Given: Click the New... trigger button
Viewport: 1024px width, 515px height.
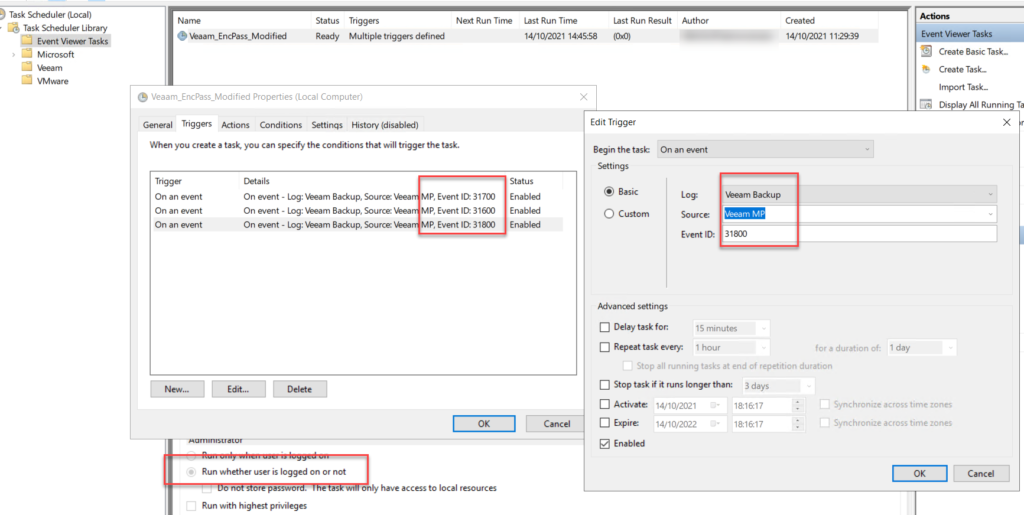Looking at the screenshot, I should pyautogui.click(x=176, y=389).
